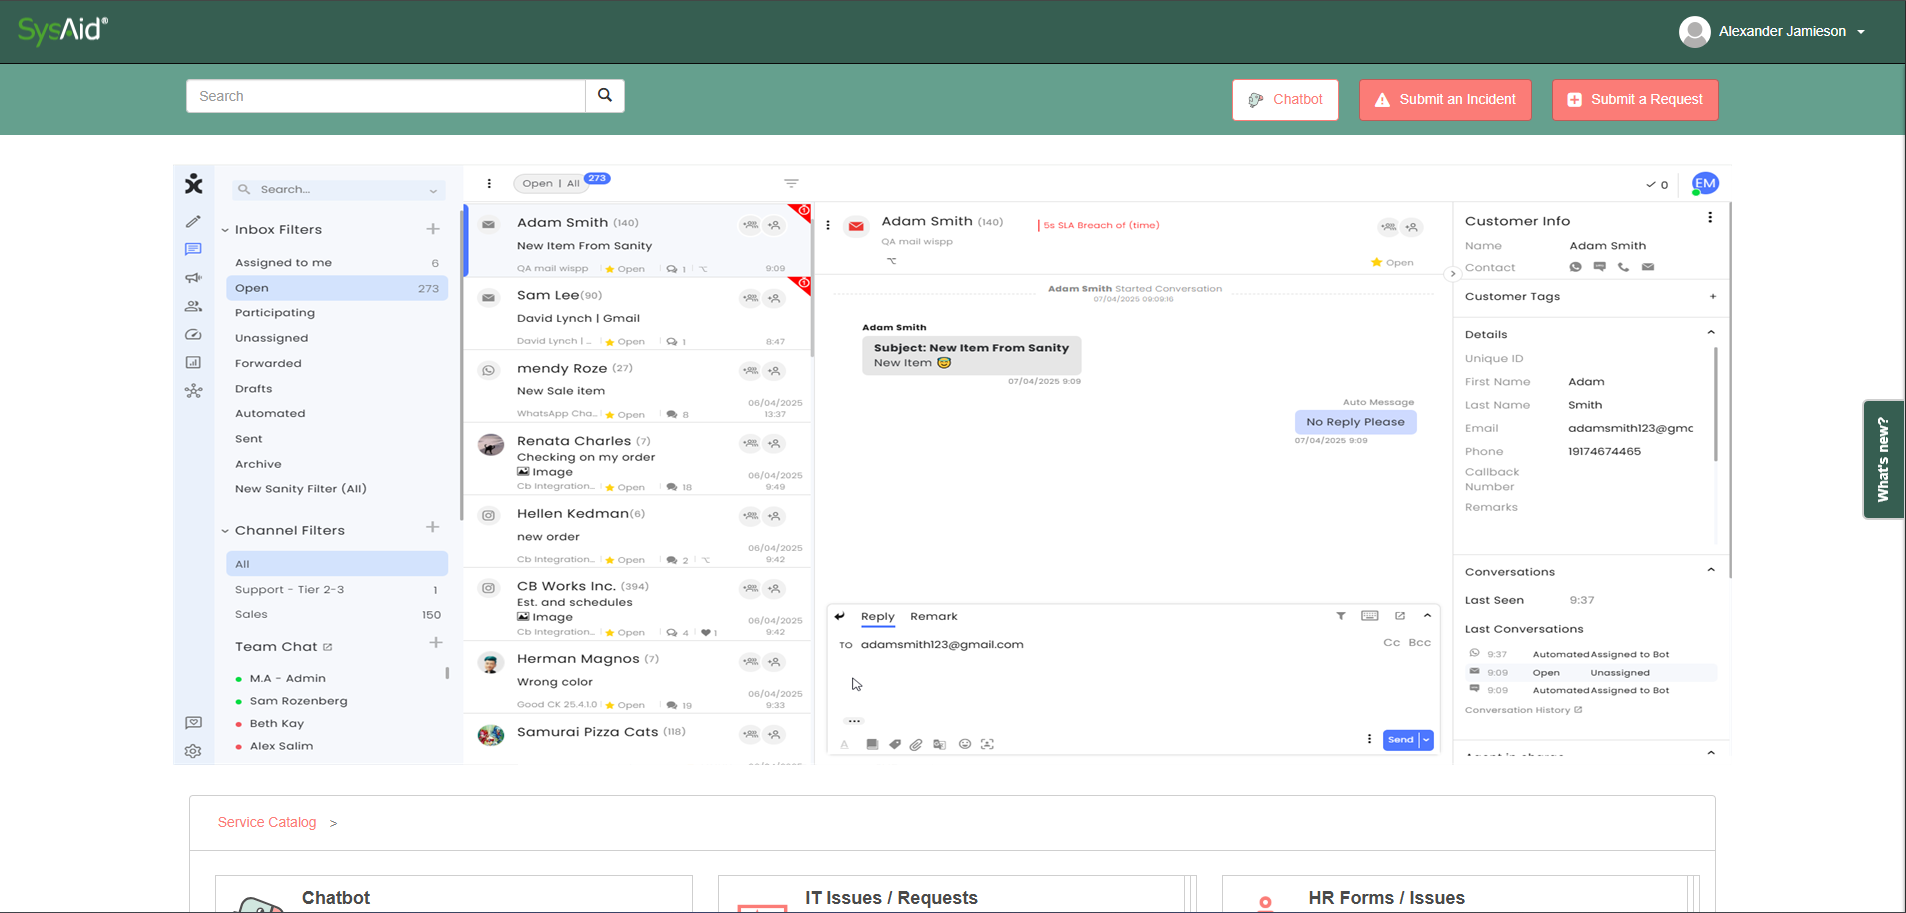
Task: Open the Alexander Jamieson user menu
Action: coord(1772,31)
